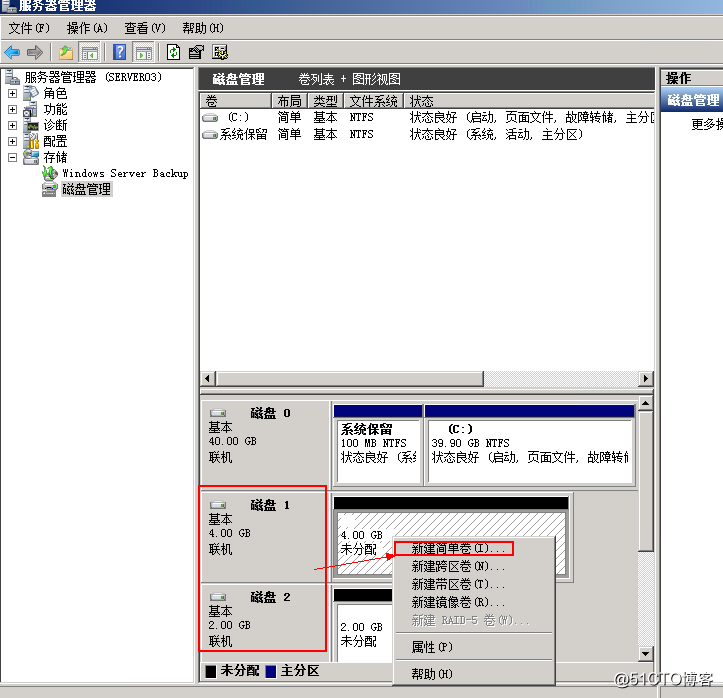Click the Features (功能) tree icon
Image resolution: width=723 pixels, height=698 pixels.
(31, 109)
